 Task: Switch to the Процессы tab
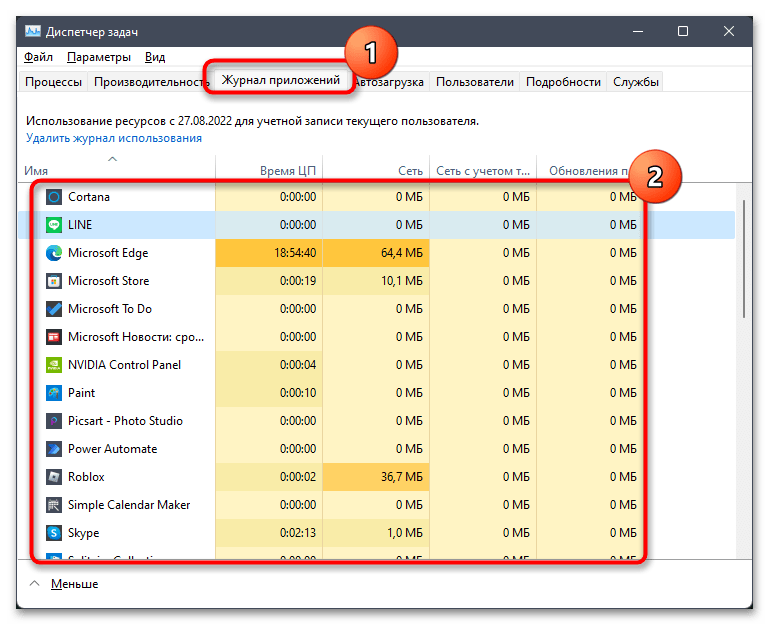point(53,81)
